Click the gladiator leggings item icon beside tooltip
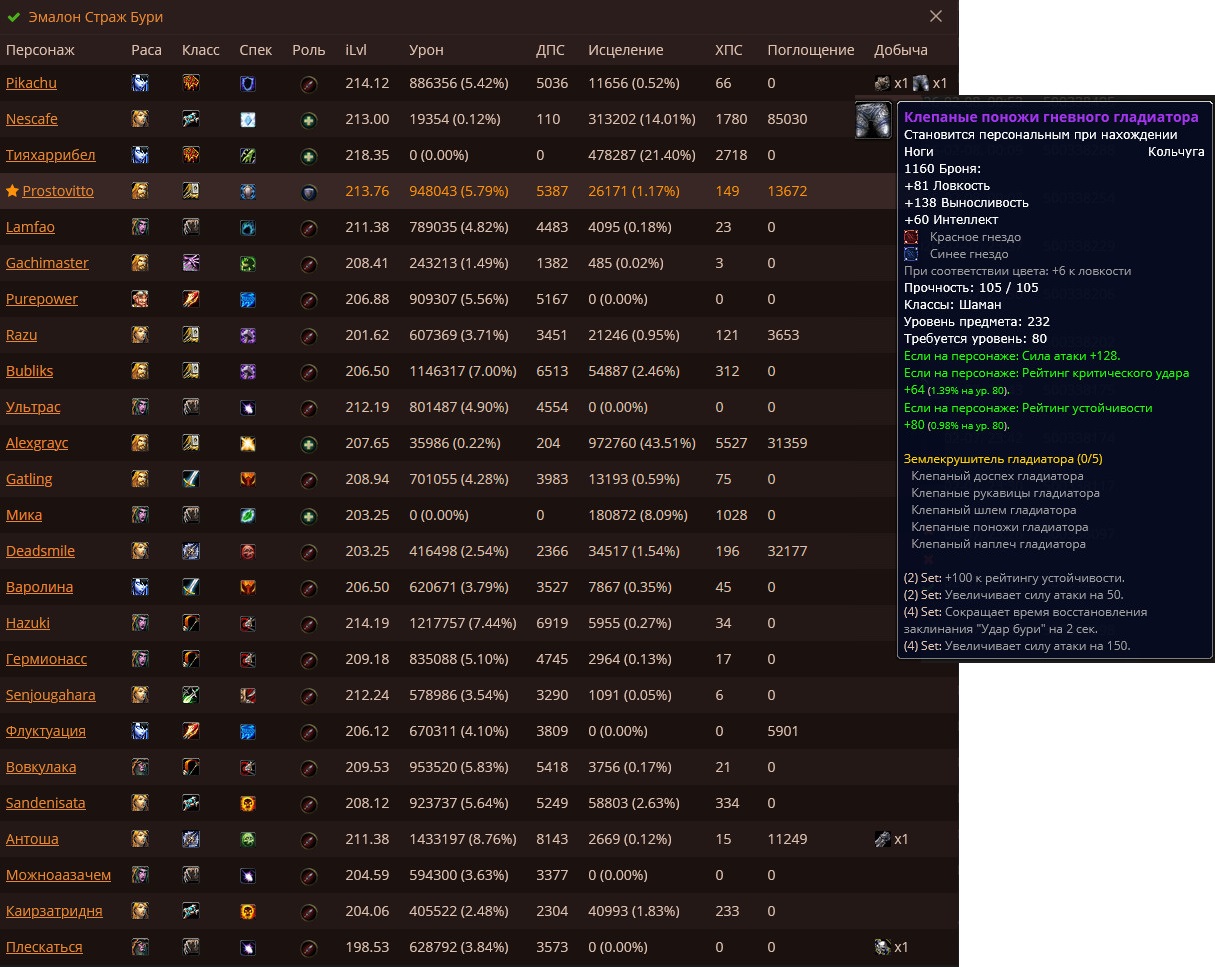Image resolution: width=1215 pixels, height=967 pixels. [874, 120]
